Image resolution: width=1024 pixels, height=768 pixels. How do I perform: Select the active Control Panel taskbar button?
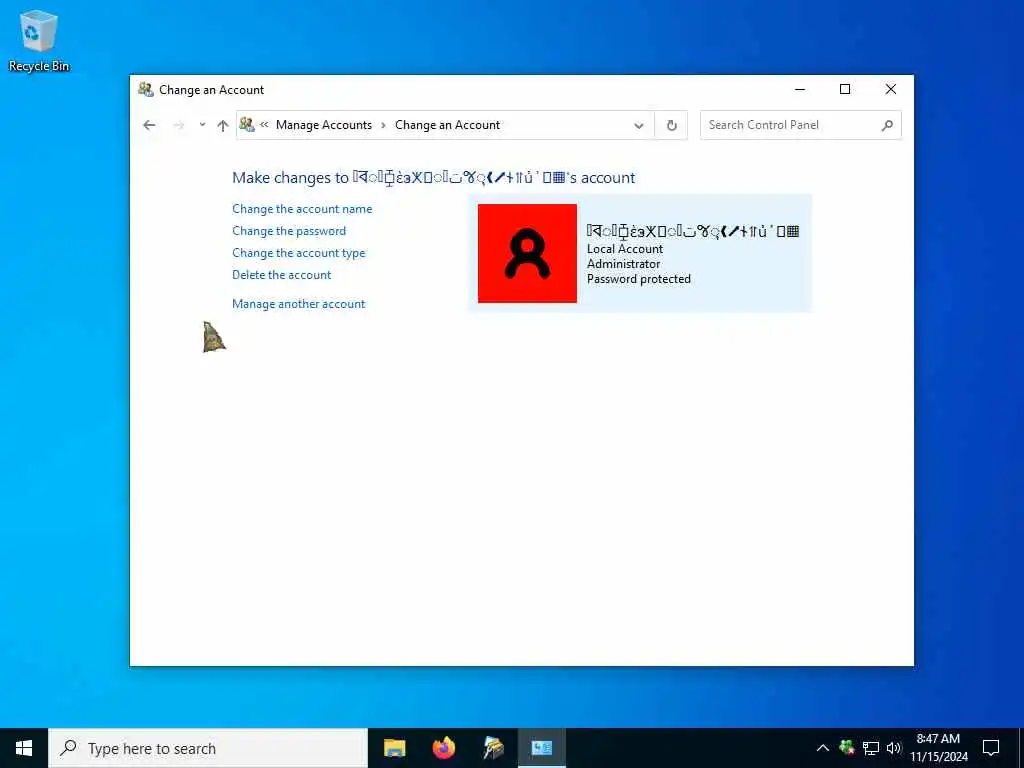coord(542,748)
